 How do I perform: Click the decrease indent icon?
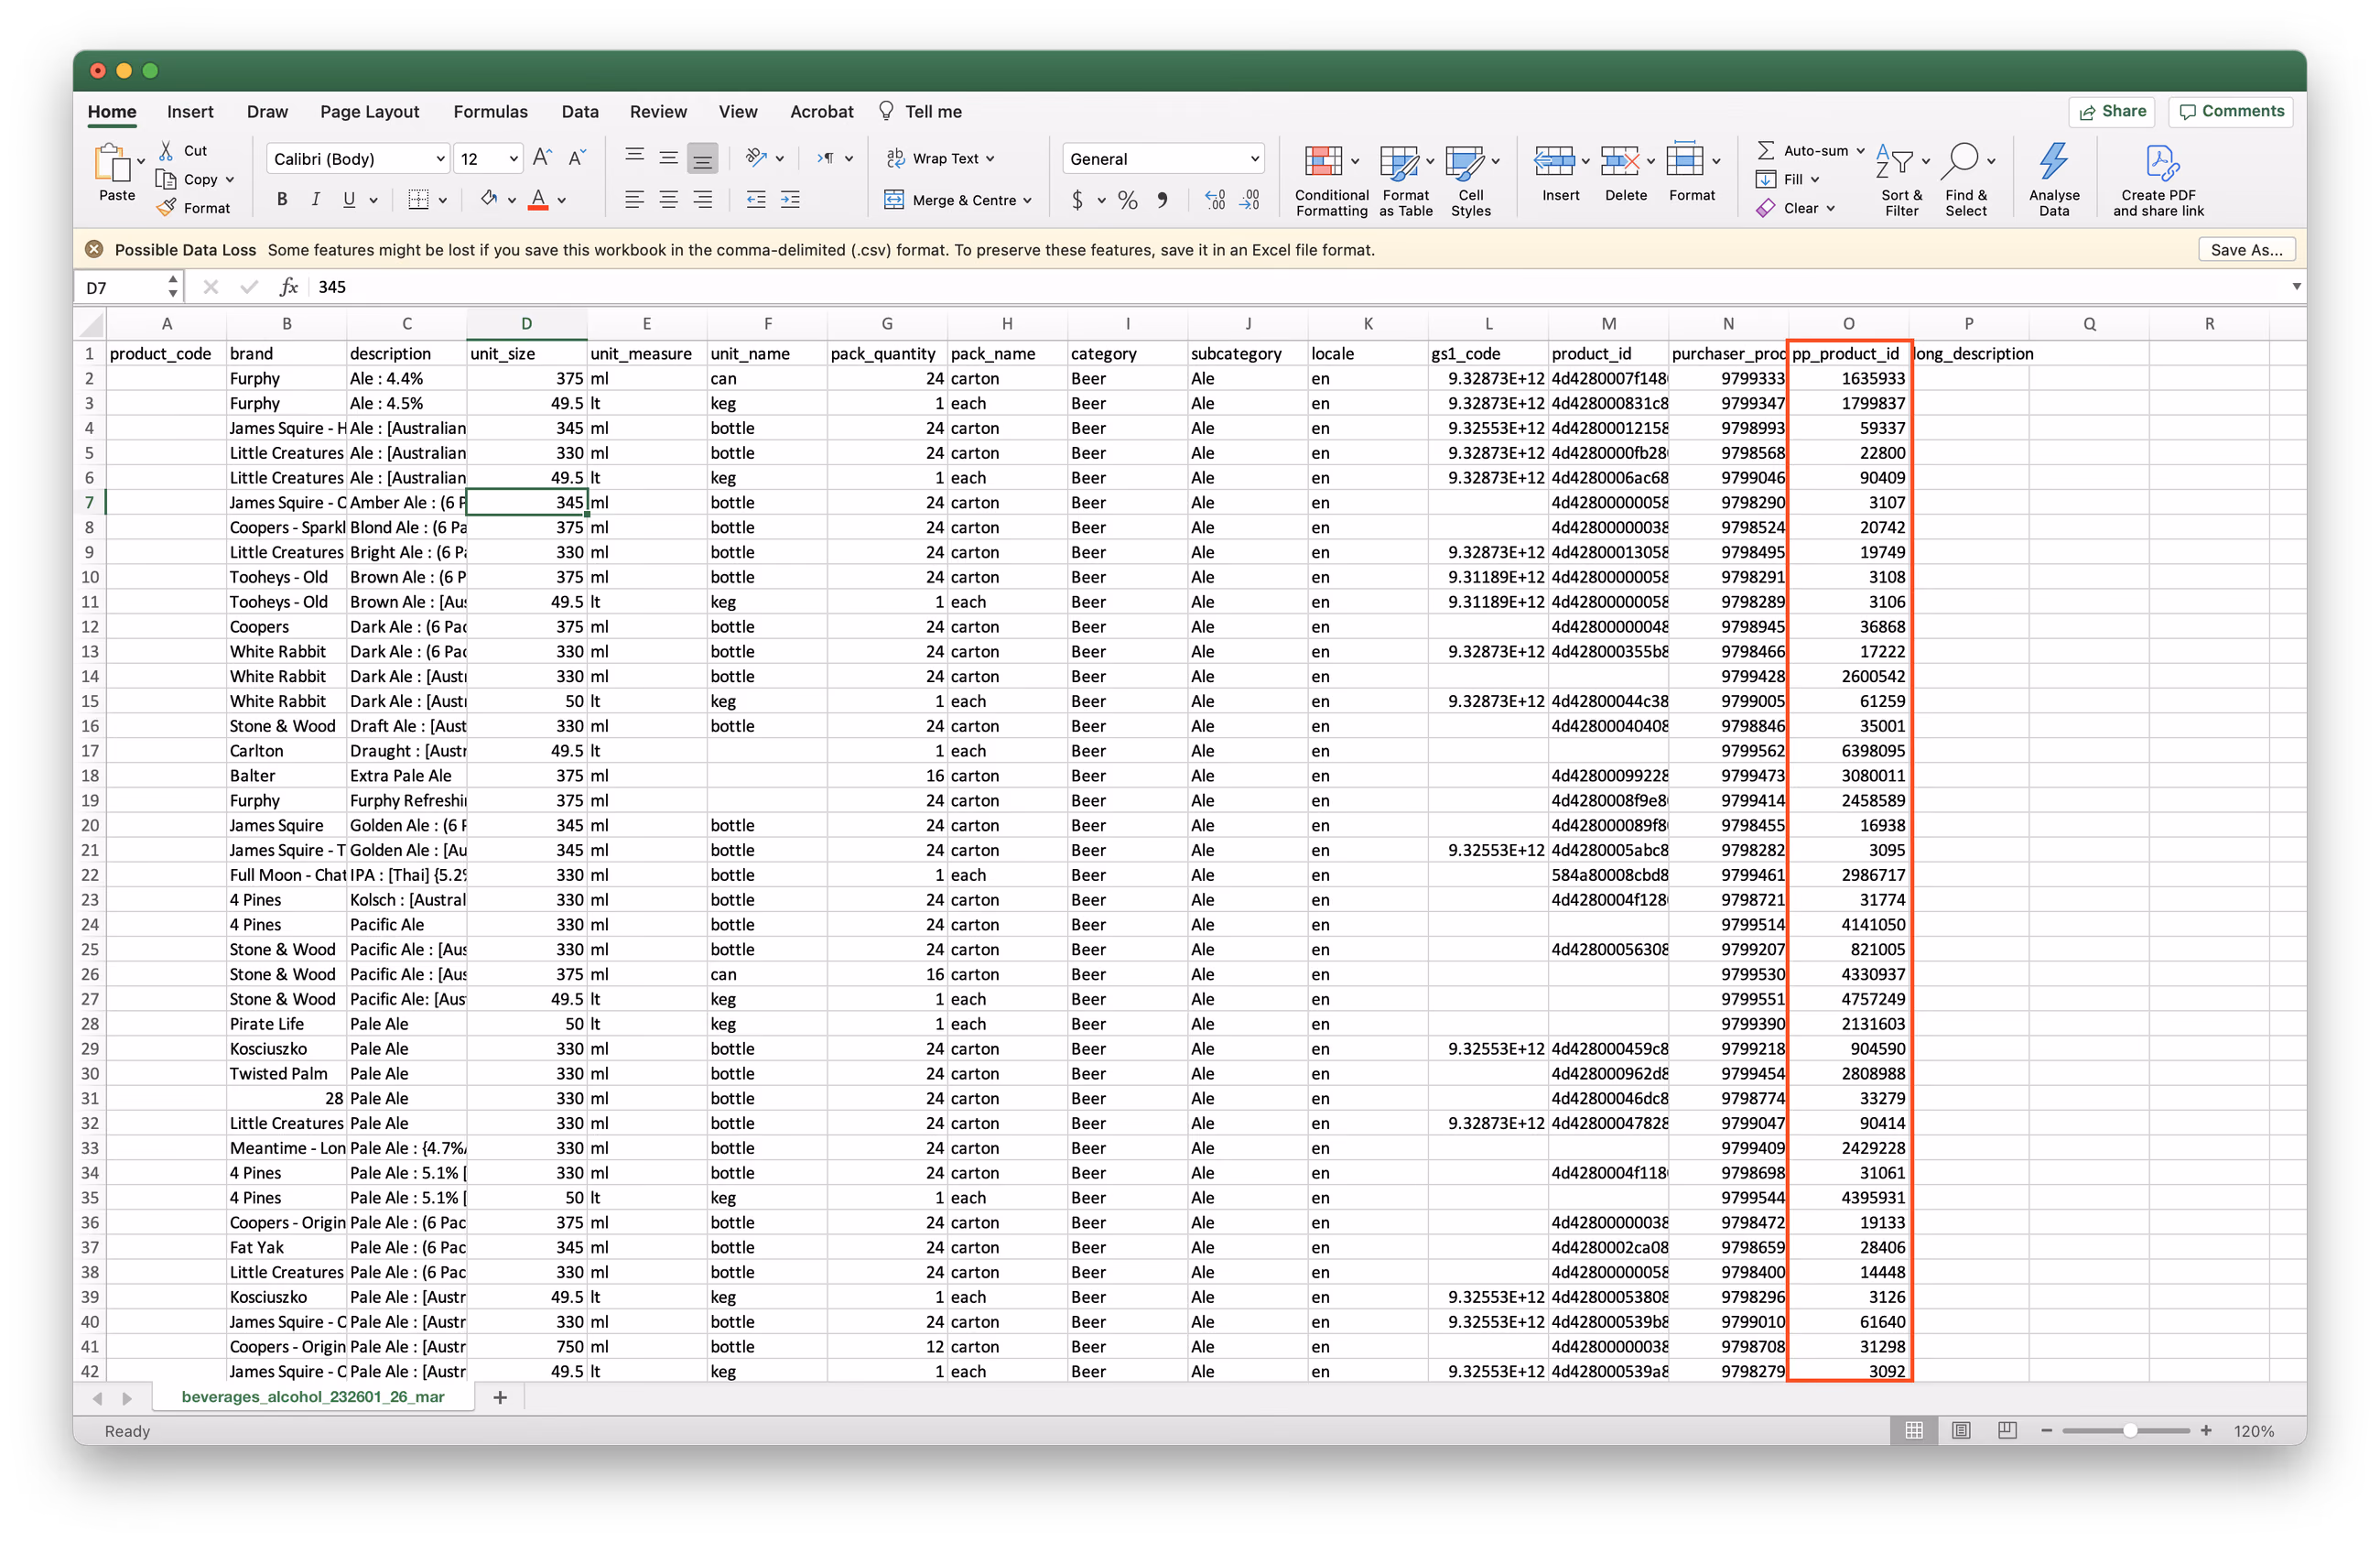pos(756,200)
